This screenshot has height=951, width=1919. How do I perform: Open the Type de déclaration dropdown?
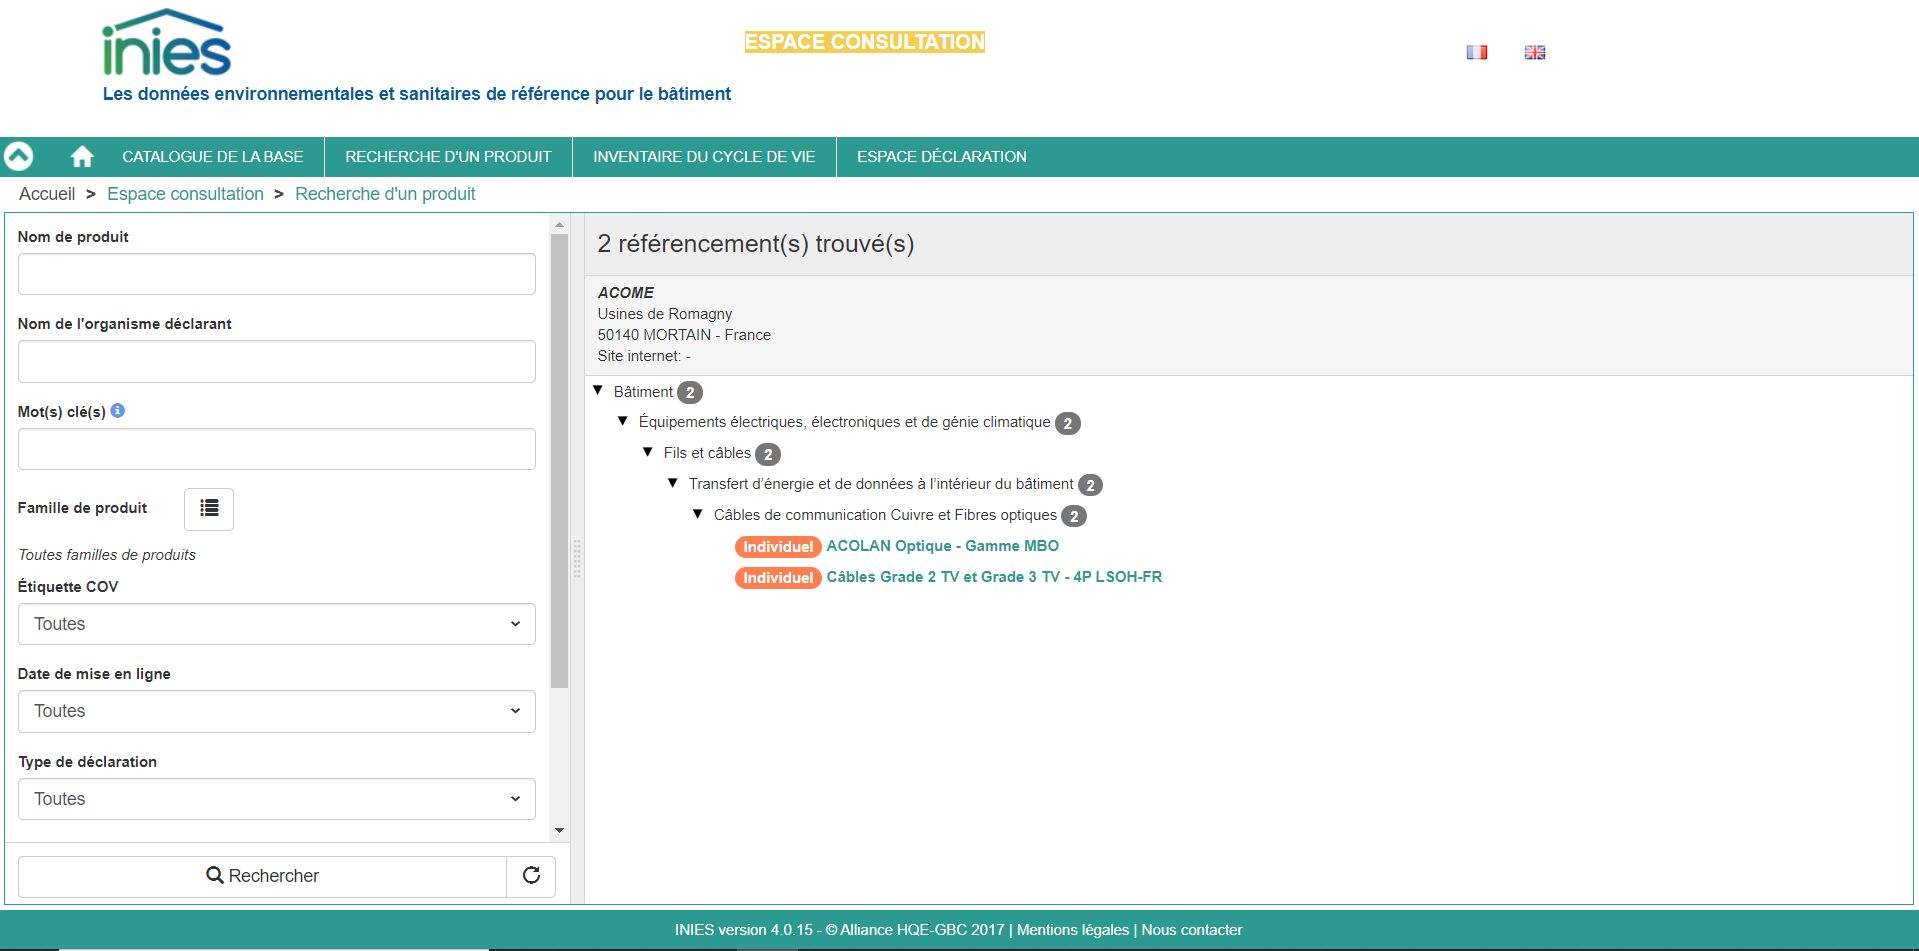[277, 799]
